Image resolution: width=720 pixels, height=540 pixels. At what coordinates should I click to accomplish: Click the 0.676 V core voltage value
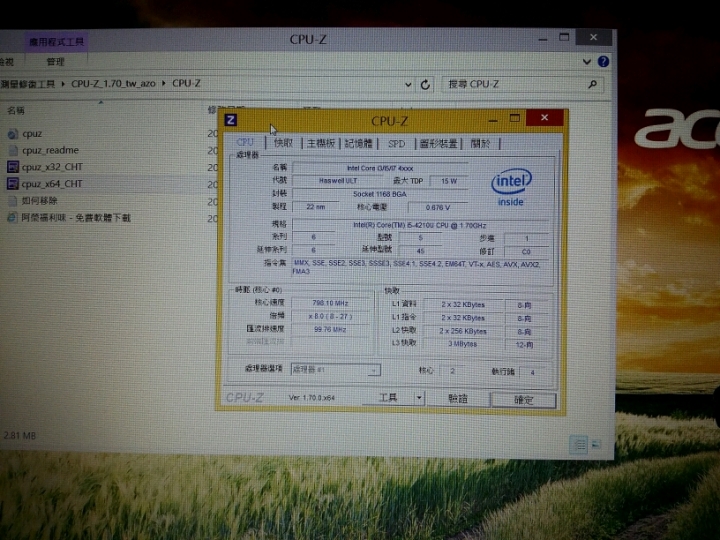(438, 208)
